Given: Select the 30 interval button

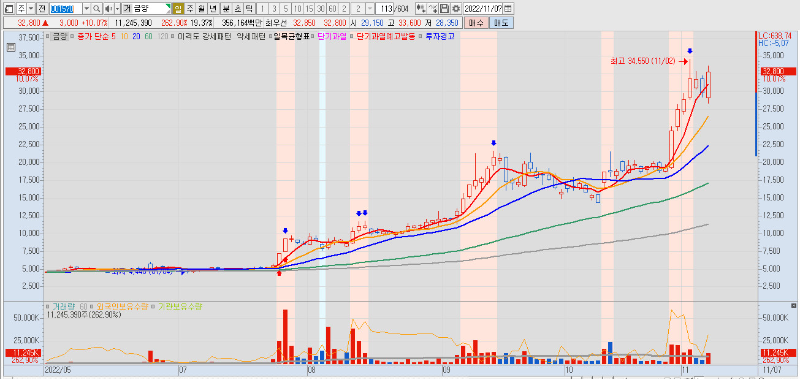Looking at the screenshot, I should point(320,9).
